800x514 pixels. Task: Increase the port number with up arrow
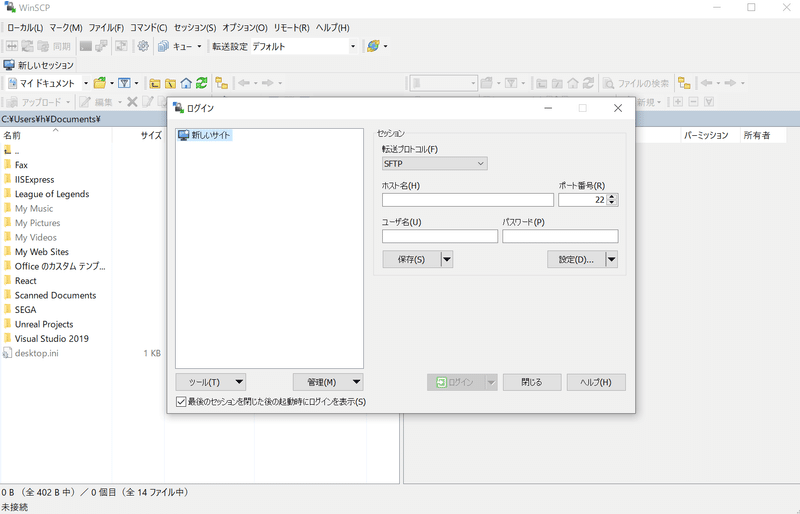tap(612, 197)
